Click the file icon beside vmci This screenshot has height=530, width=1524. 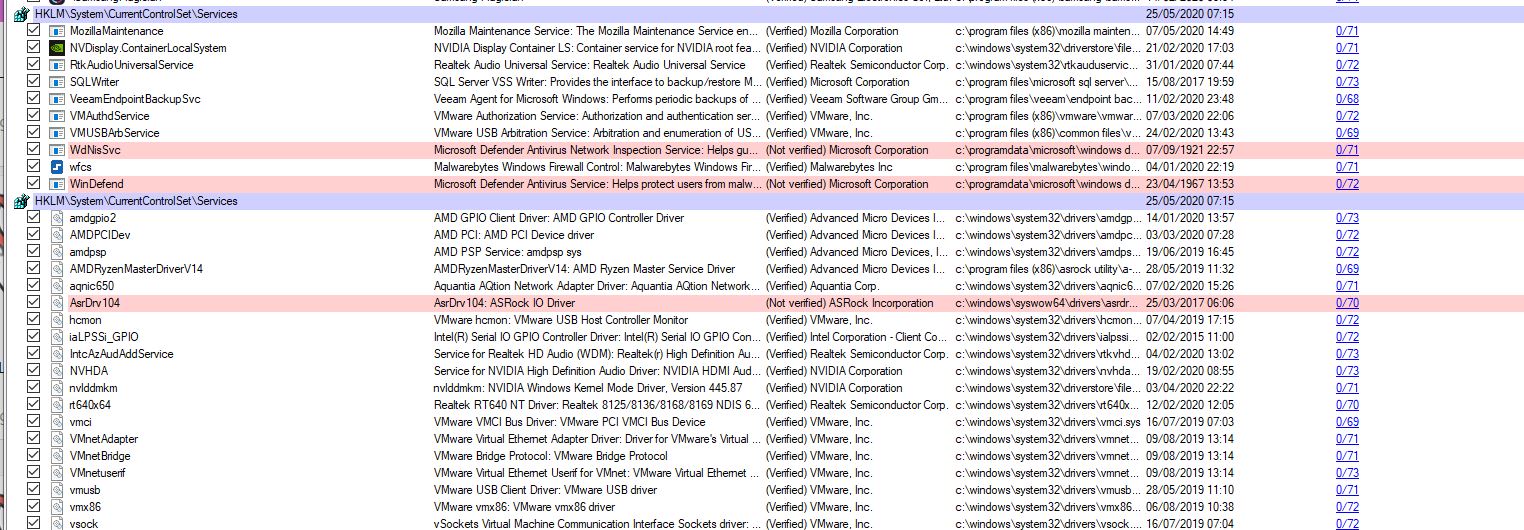[x=58, y=422]
